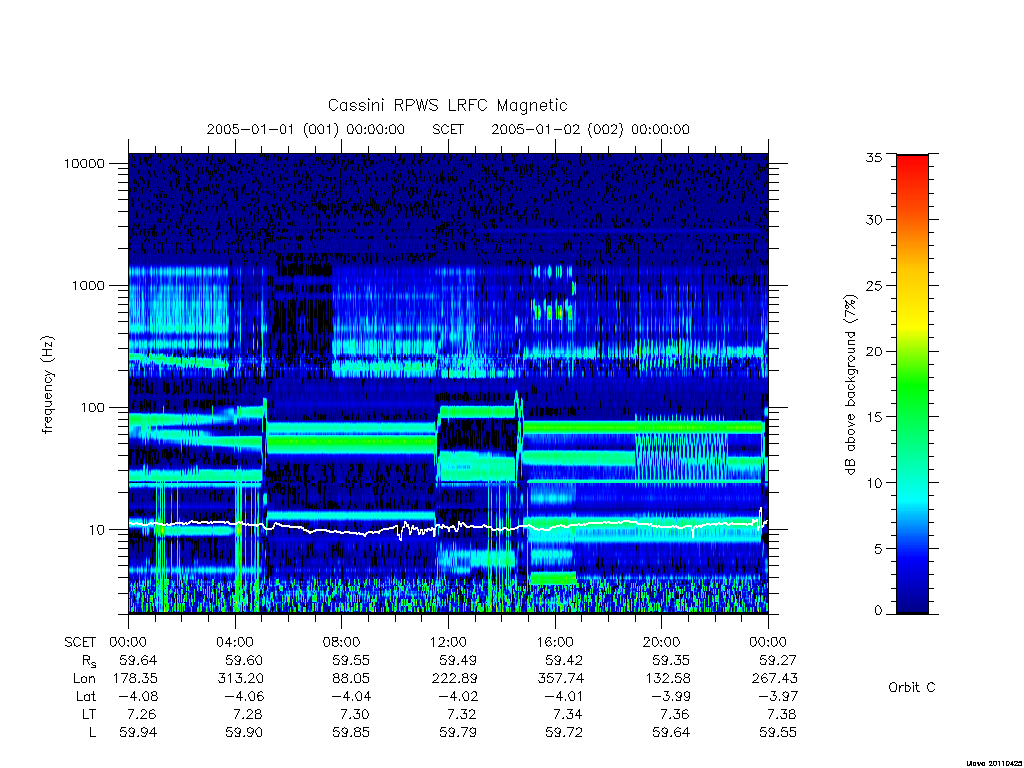The width and height of the screenshot is (1024, 768).
Task: Click longitude value '132.58'
Action: [x=667, y=679]
